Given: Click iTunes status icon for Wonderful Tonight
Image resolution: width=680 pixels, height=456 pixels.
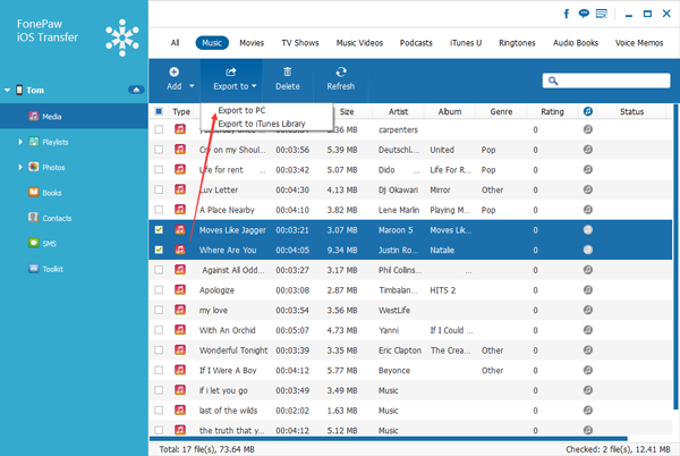Looking at the screenshot, I should click(x=588, y=350).
